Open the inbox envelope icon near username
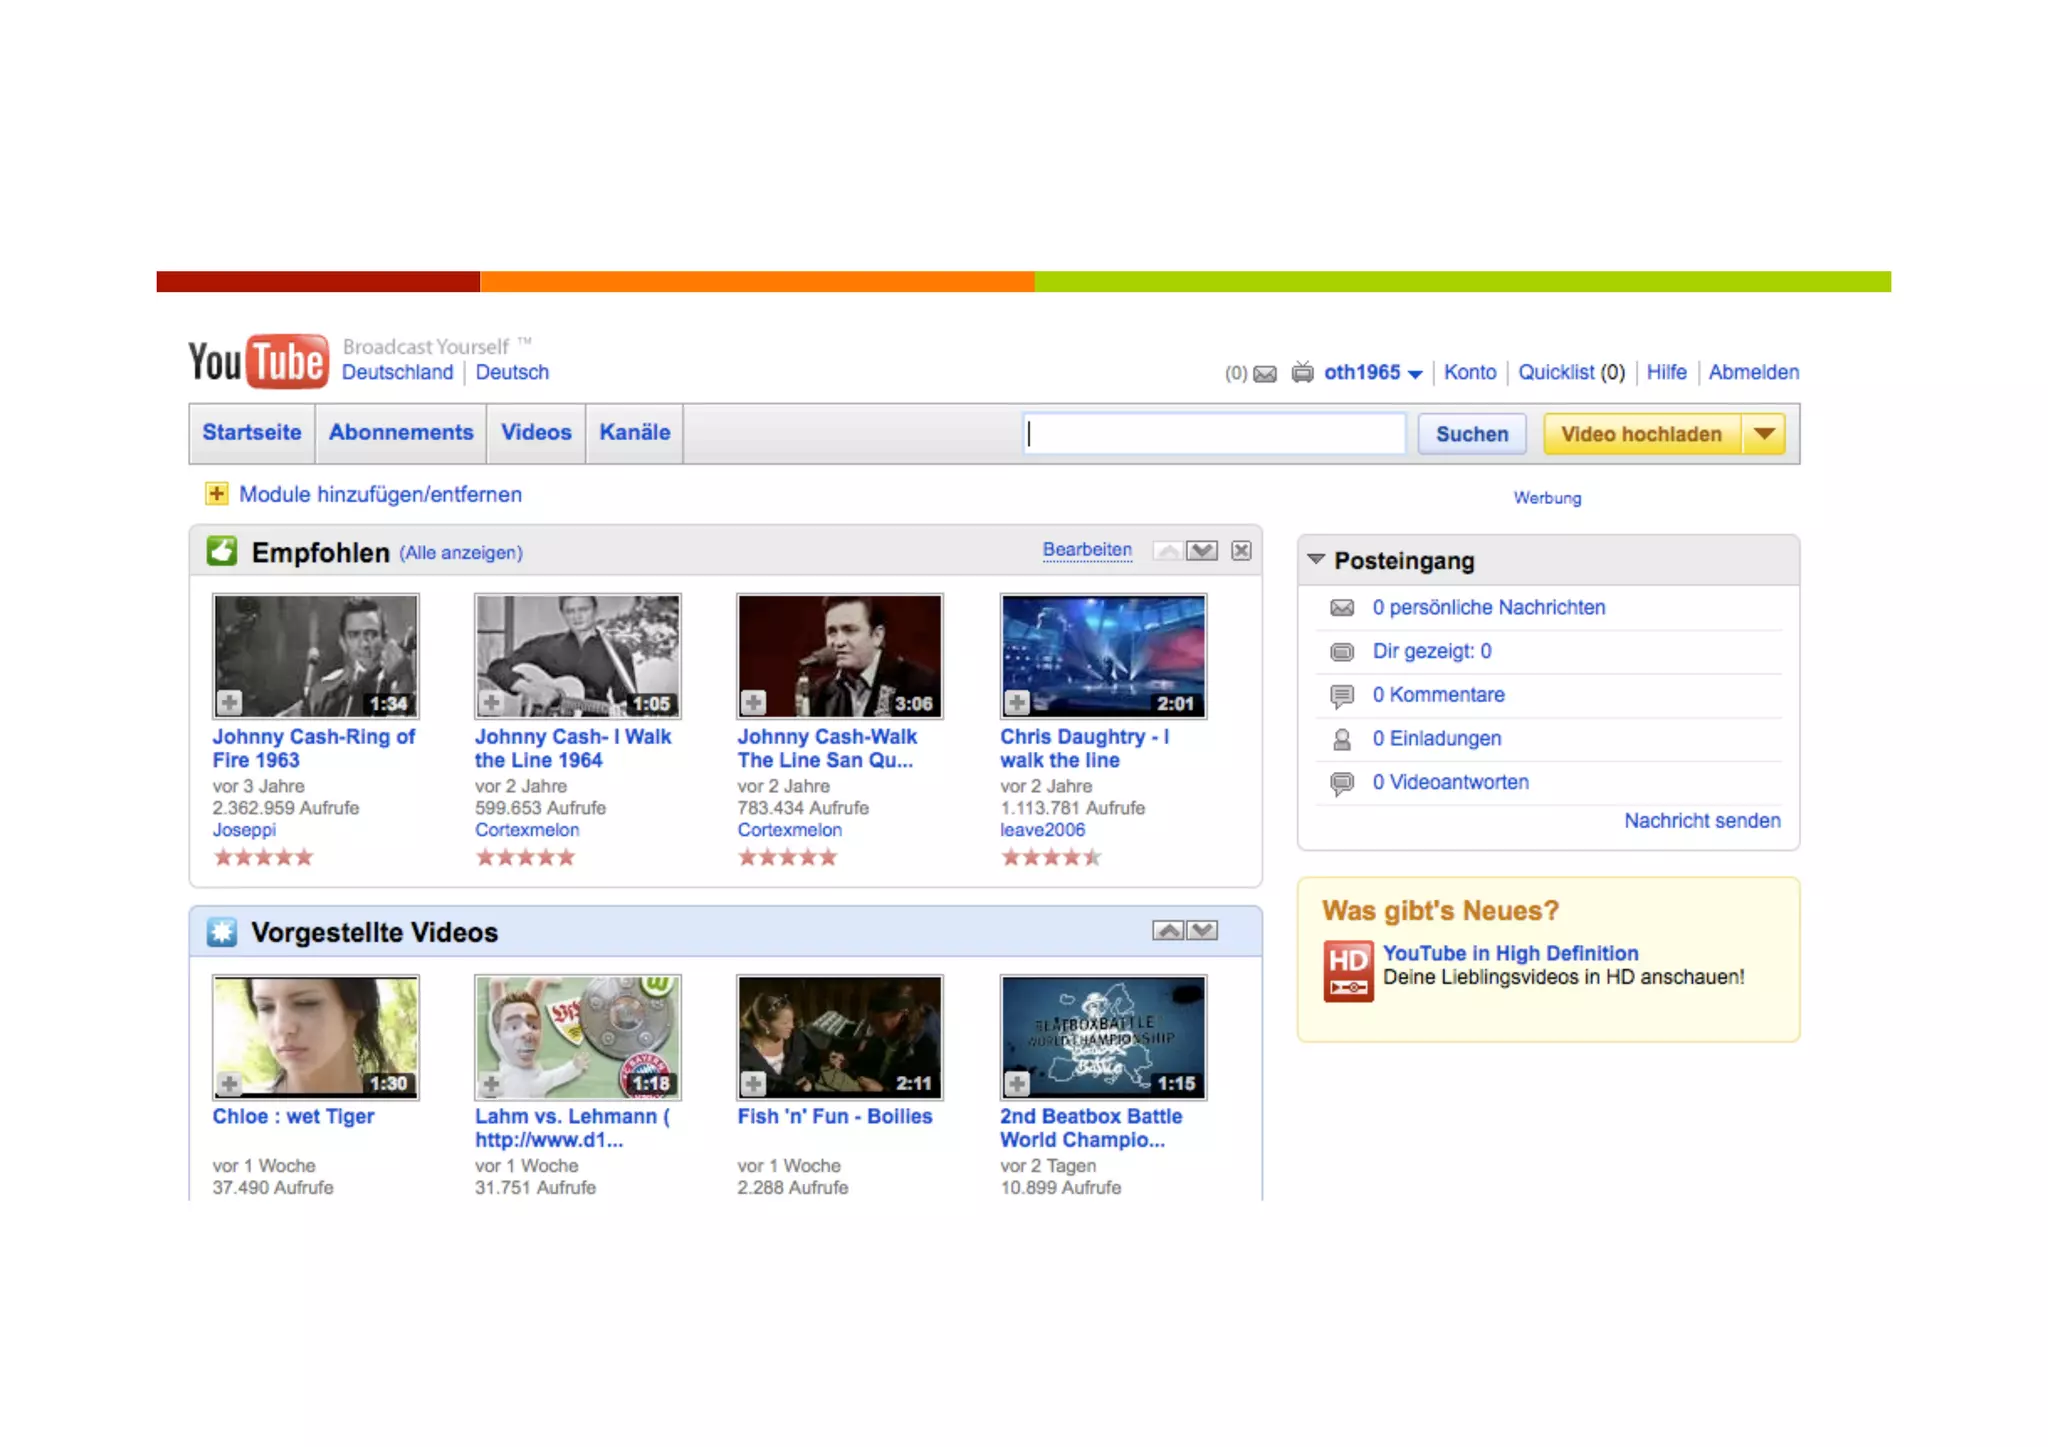Screen dimensions: 2048x1447 [1265, 374]
